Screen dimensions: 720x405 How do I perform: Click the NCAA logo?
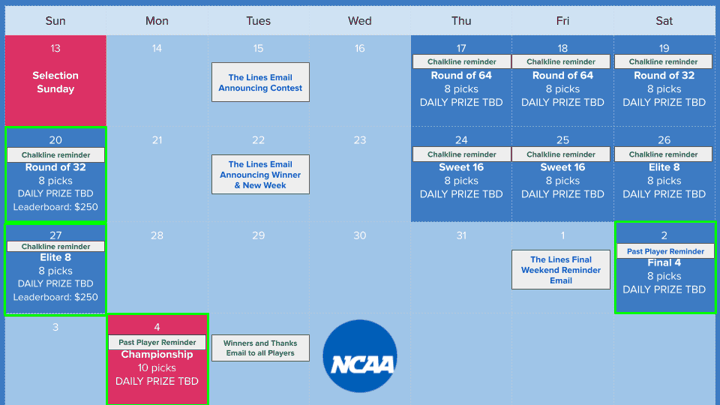click(x=360, y=356)
